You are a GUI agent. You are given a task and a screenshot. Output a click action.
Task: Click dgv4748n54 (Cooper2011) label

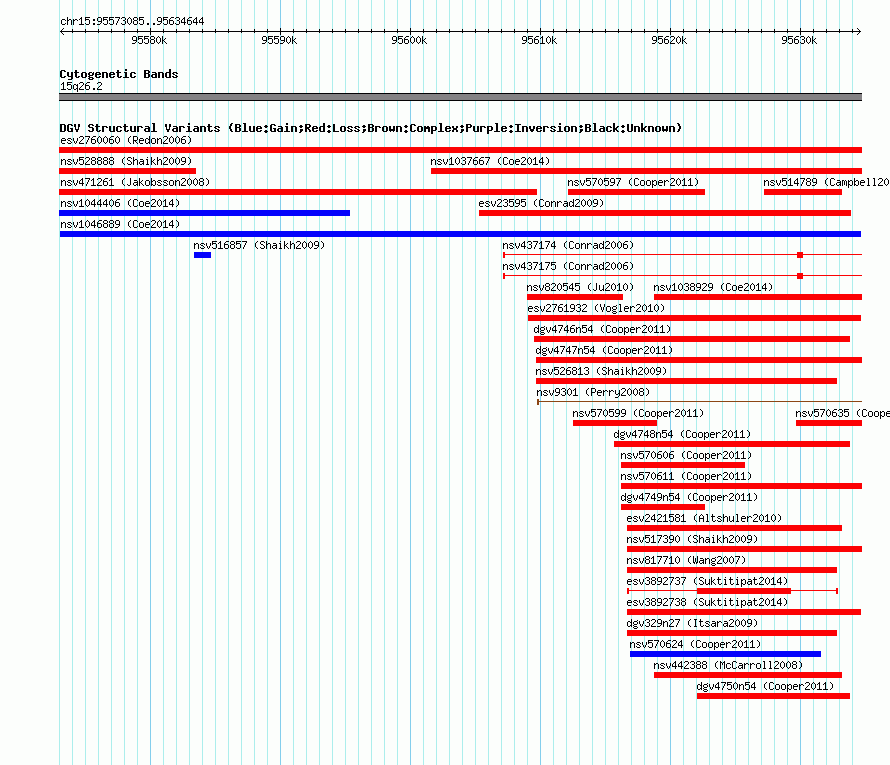coord(682,434)
